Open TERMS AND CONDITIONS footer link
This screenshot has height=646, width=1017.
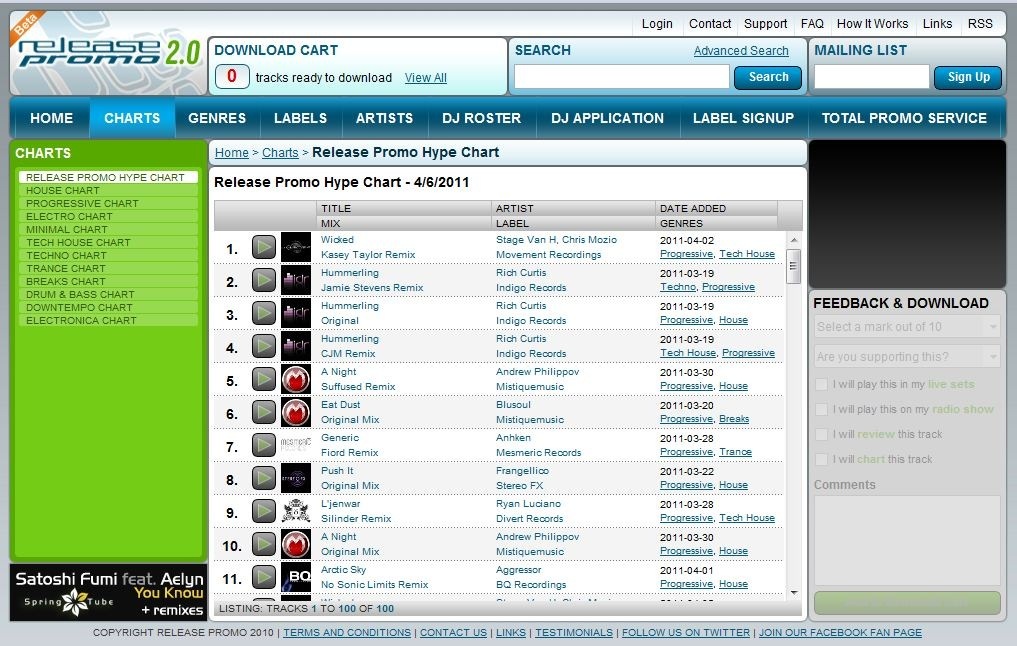[347, 632]
